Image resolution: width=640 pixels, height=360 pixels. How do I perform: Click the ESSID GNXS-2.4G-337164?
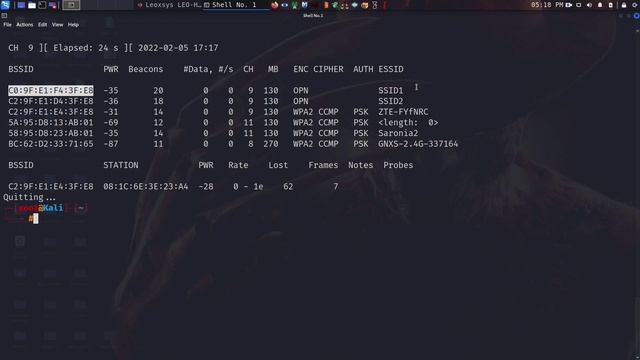[x=418, y=144]
